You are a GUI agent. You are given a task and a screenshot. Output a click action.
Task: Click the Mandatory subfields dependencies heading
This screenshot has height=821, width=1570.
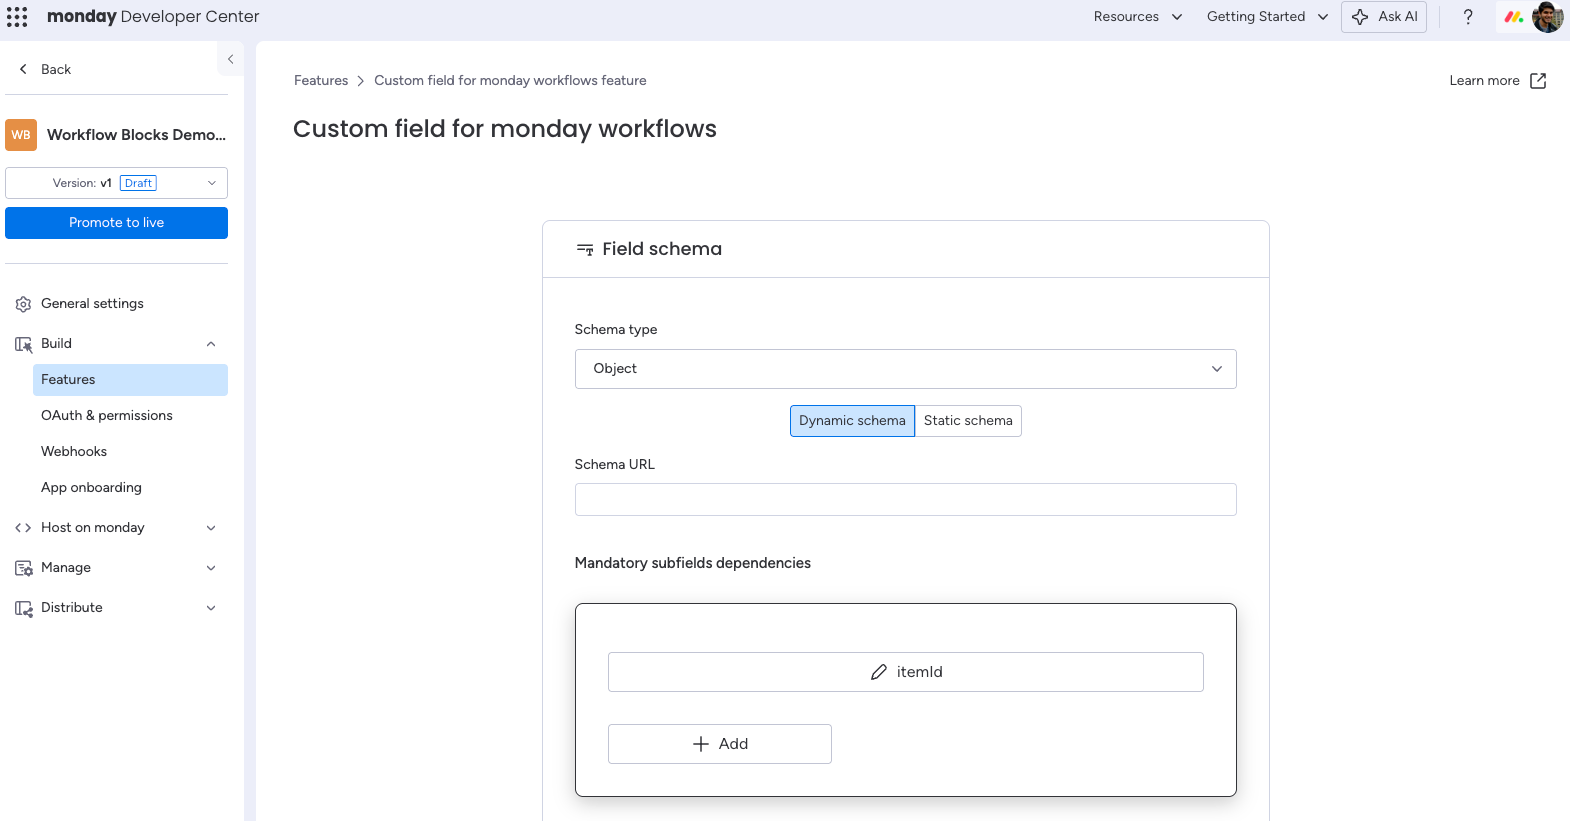coord(693,564)
